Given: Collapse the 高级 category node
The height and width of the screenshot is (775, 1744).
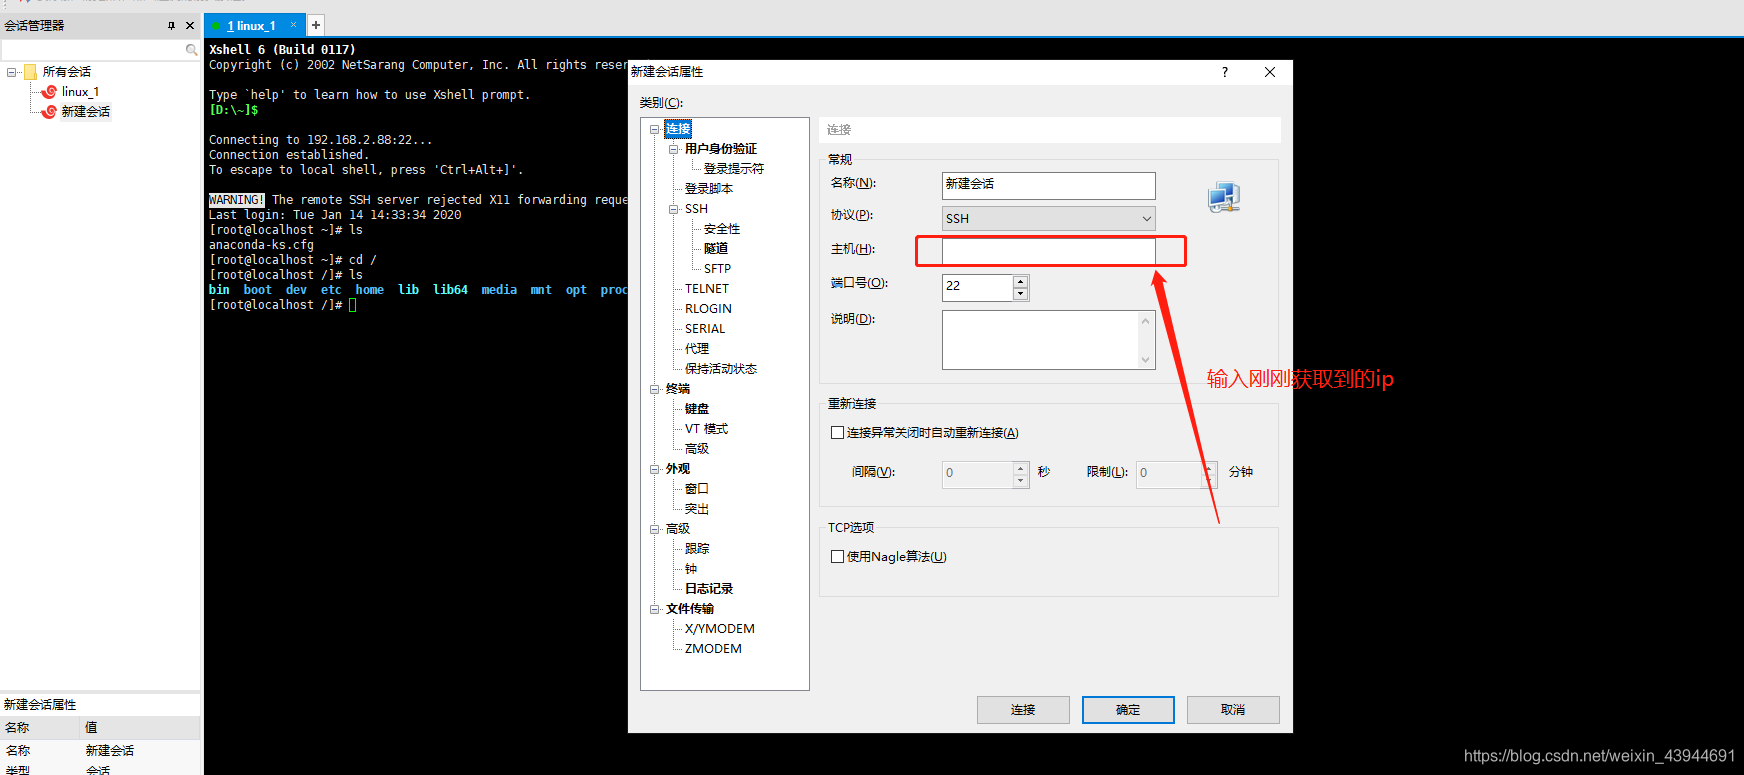Looking at the screenshot, I should pyautogui.click(x=654, y=529).
